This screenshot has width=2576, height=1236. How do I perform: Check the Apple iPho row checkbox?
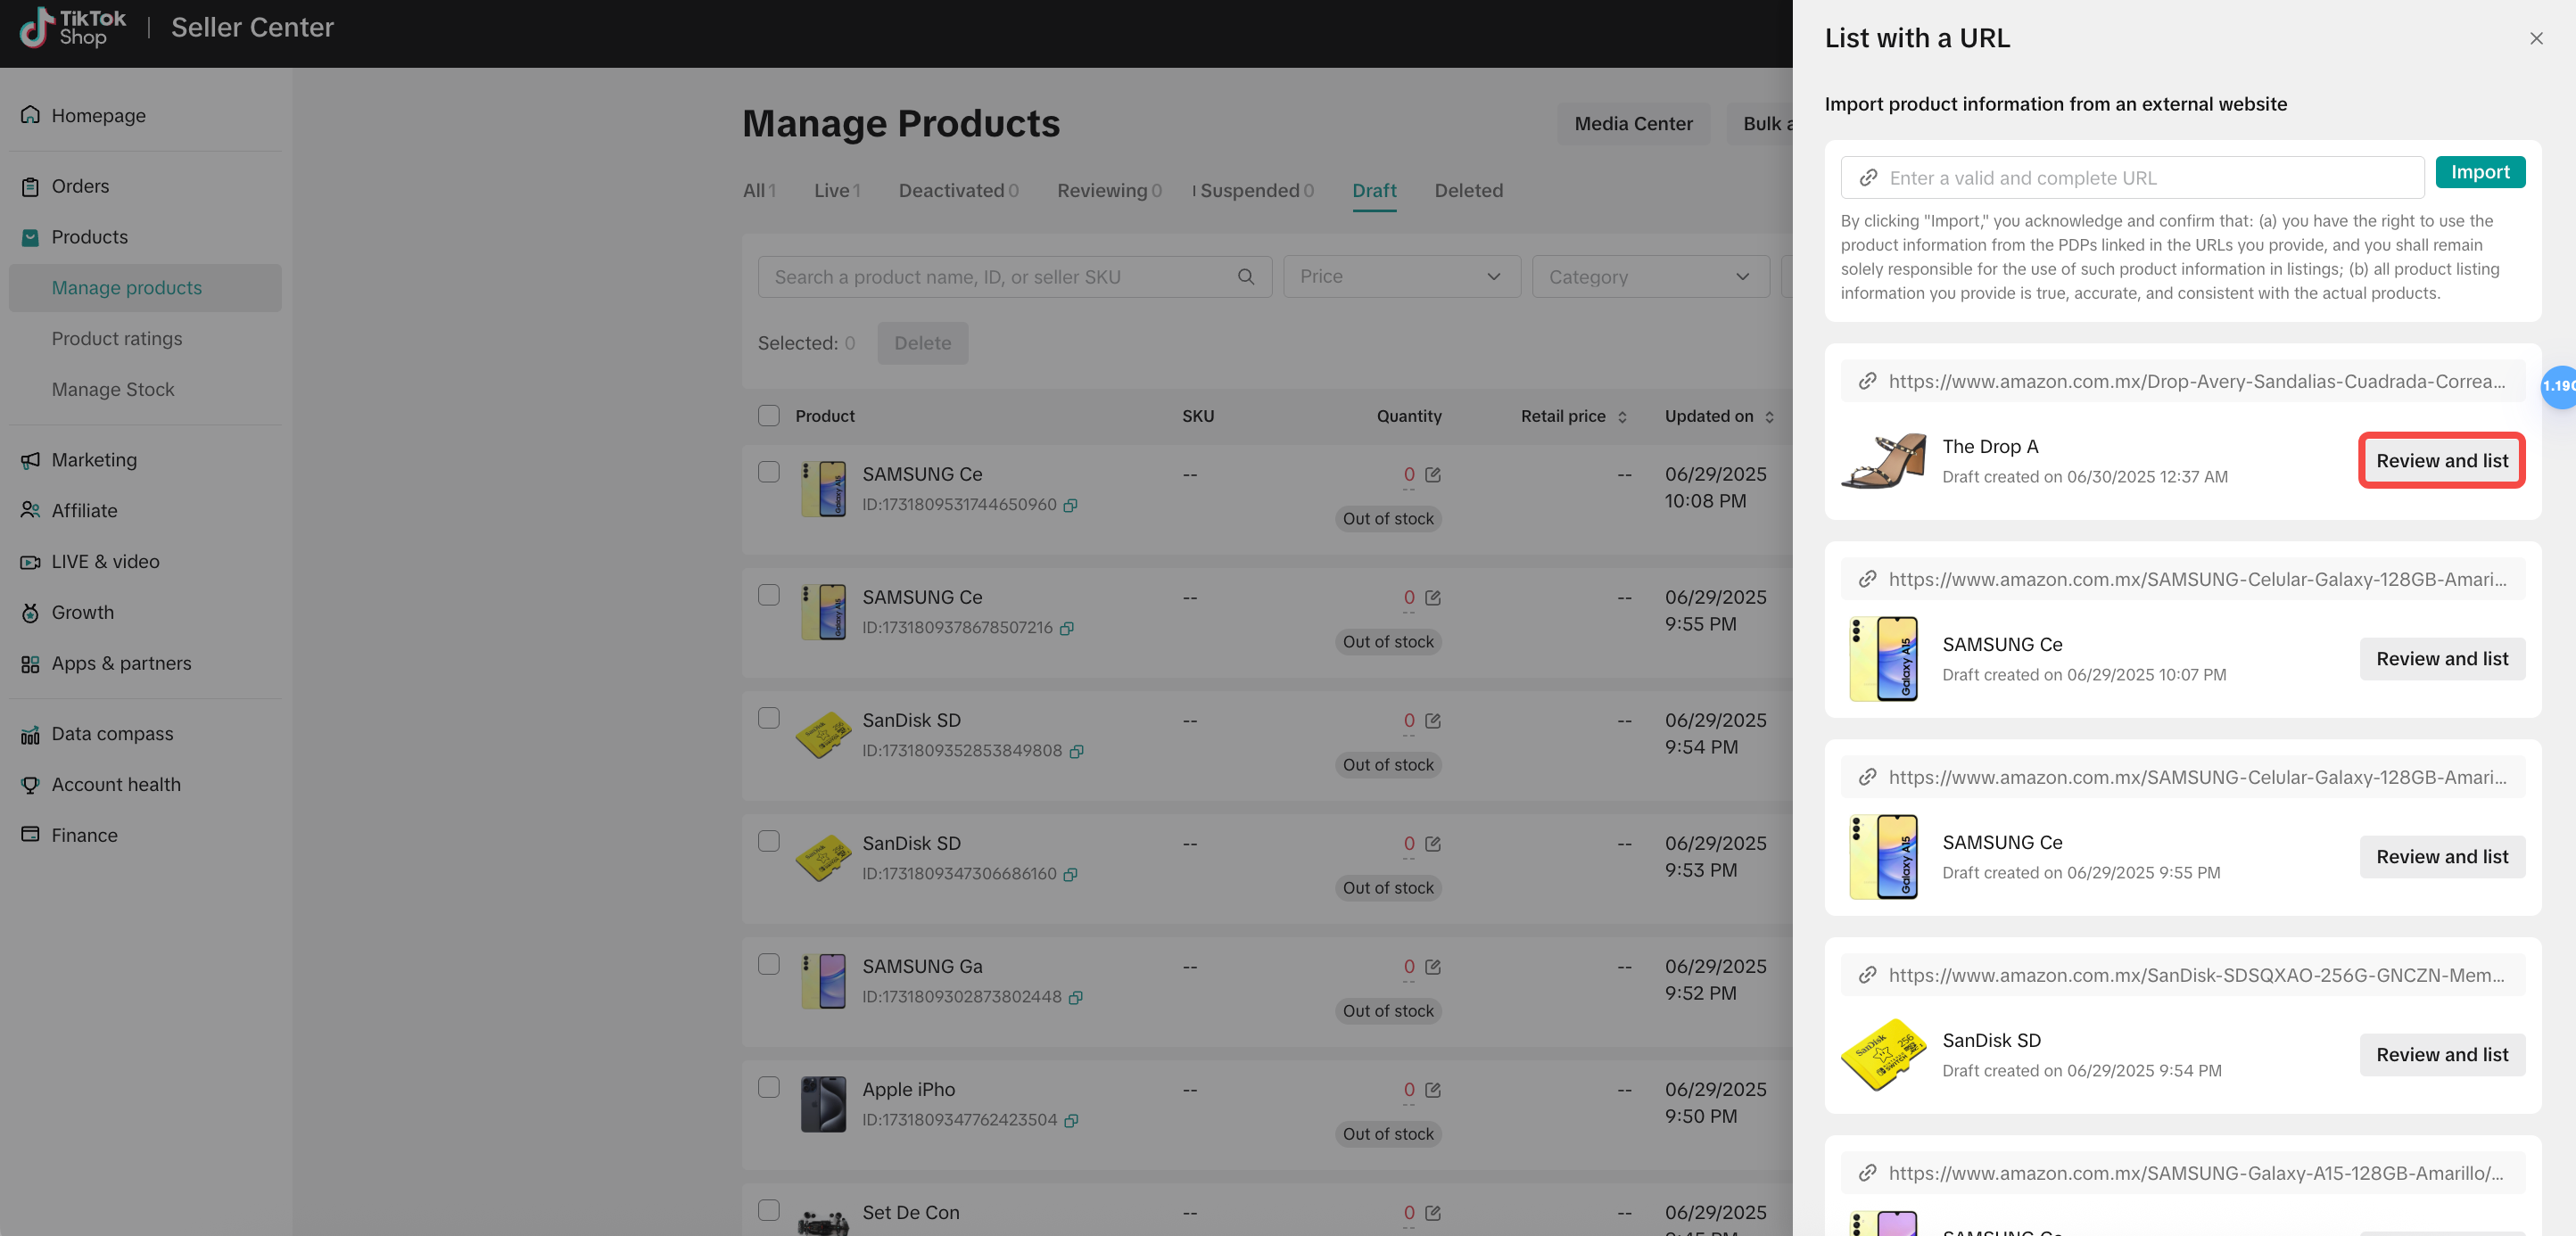768,1087
